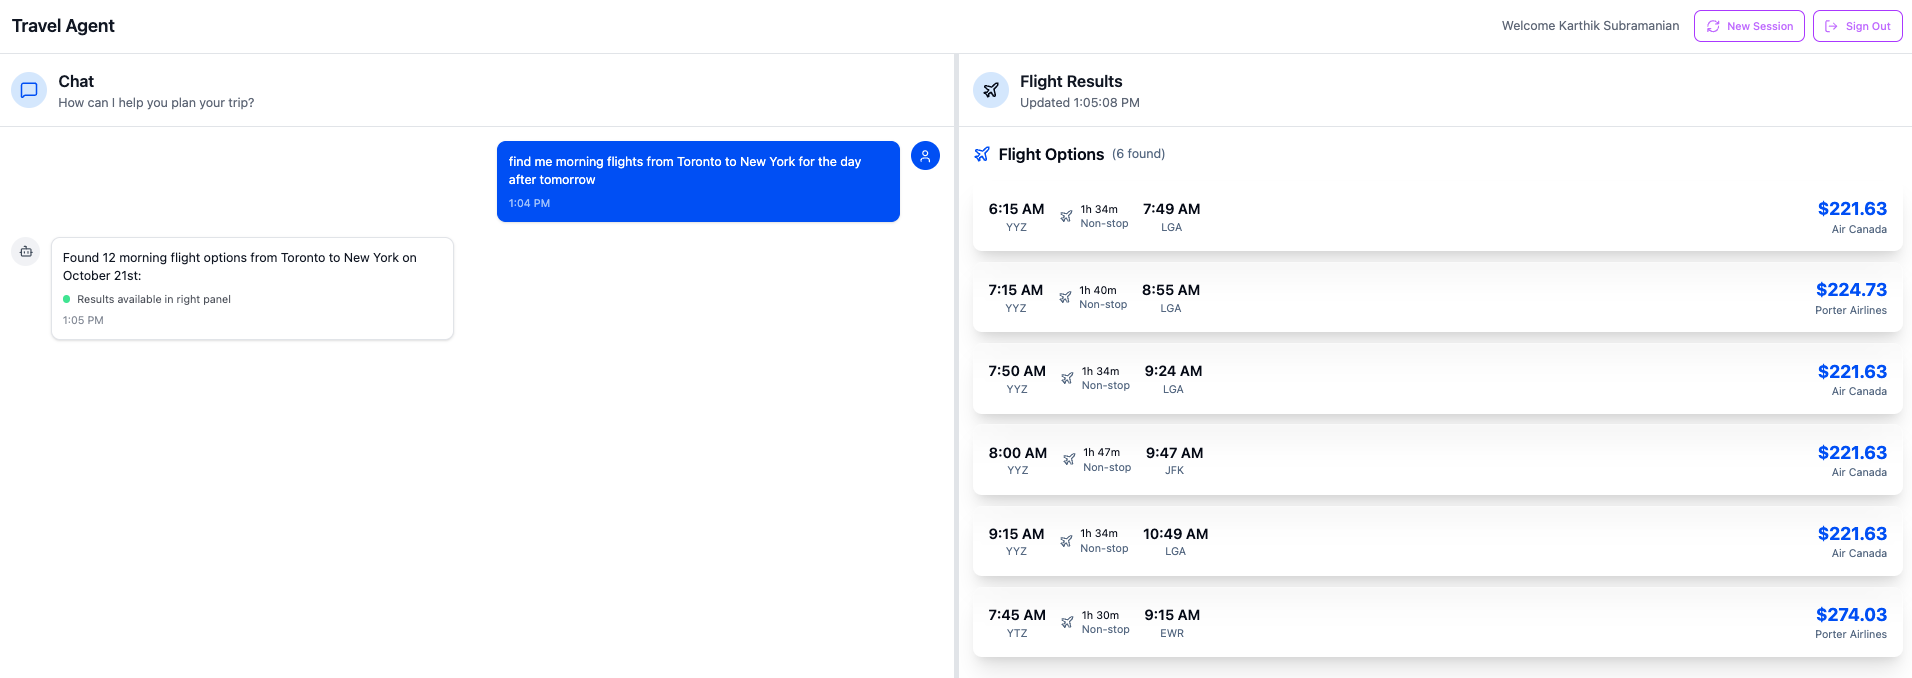Screen dimensions: 1912x678
Task: Click the Flight Options plane icon
Action: (x=982, y=154)
